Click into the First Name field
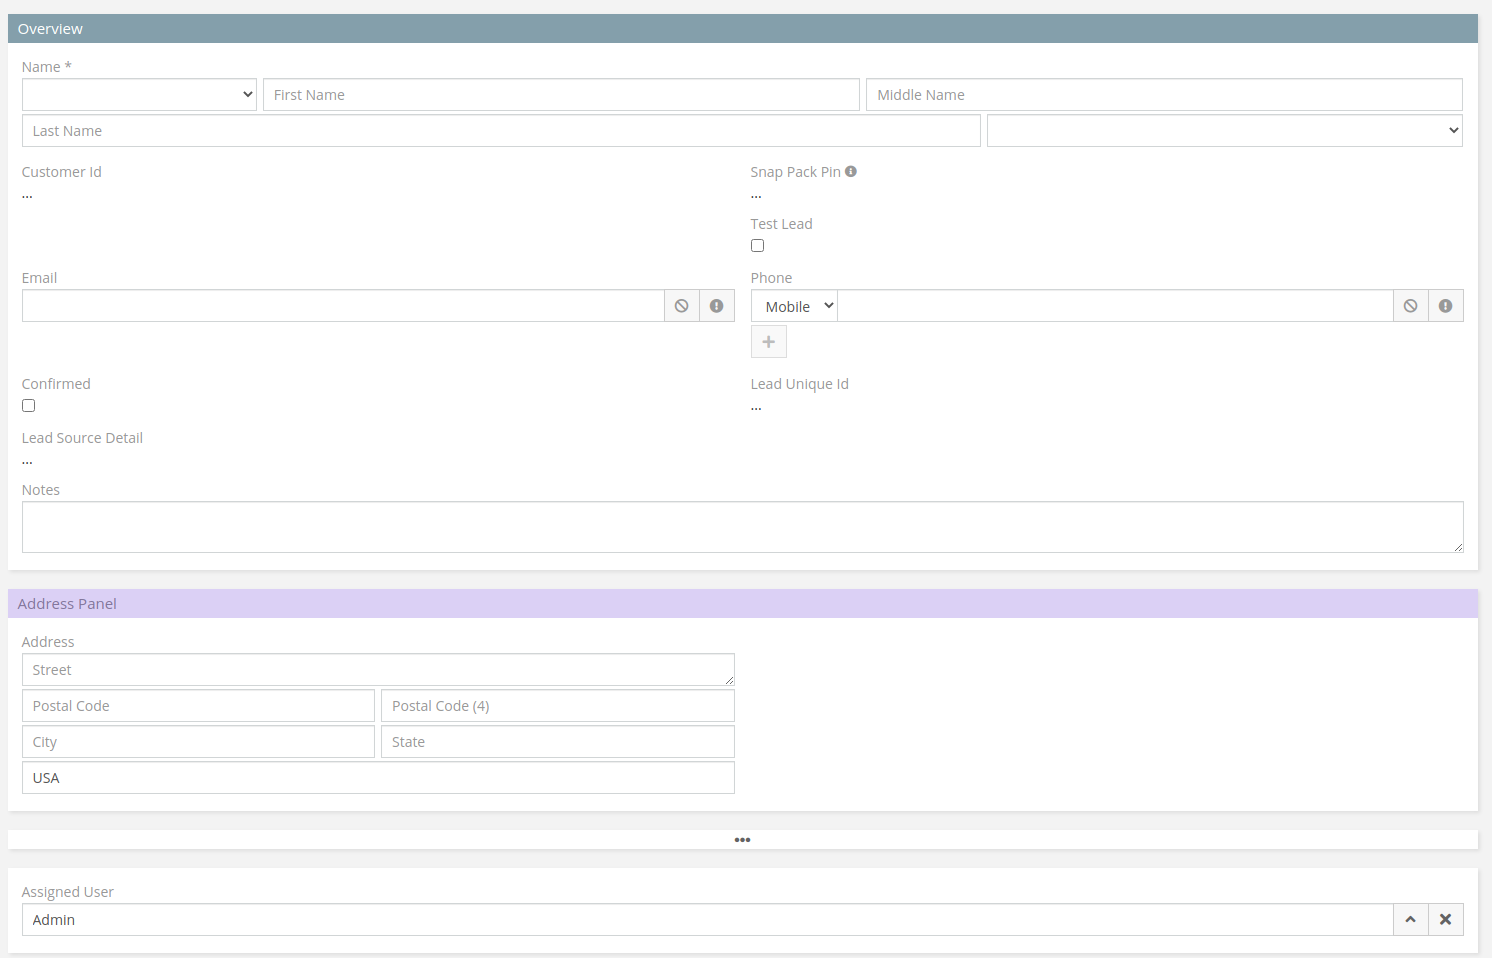This screenshot has width=1492, height=958. pyautogui.click(x=560, y=95)
